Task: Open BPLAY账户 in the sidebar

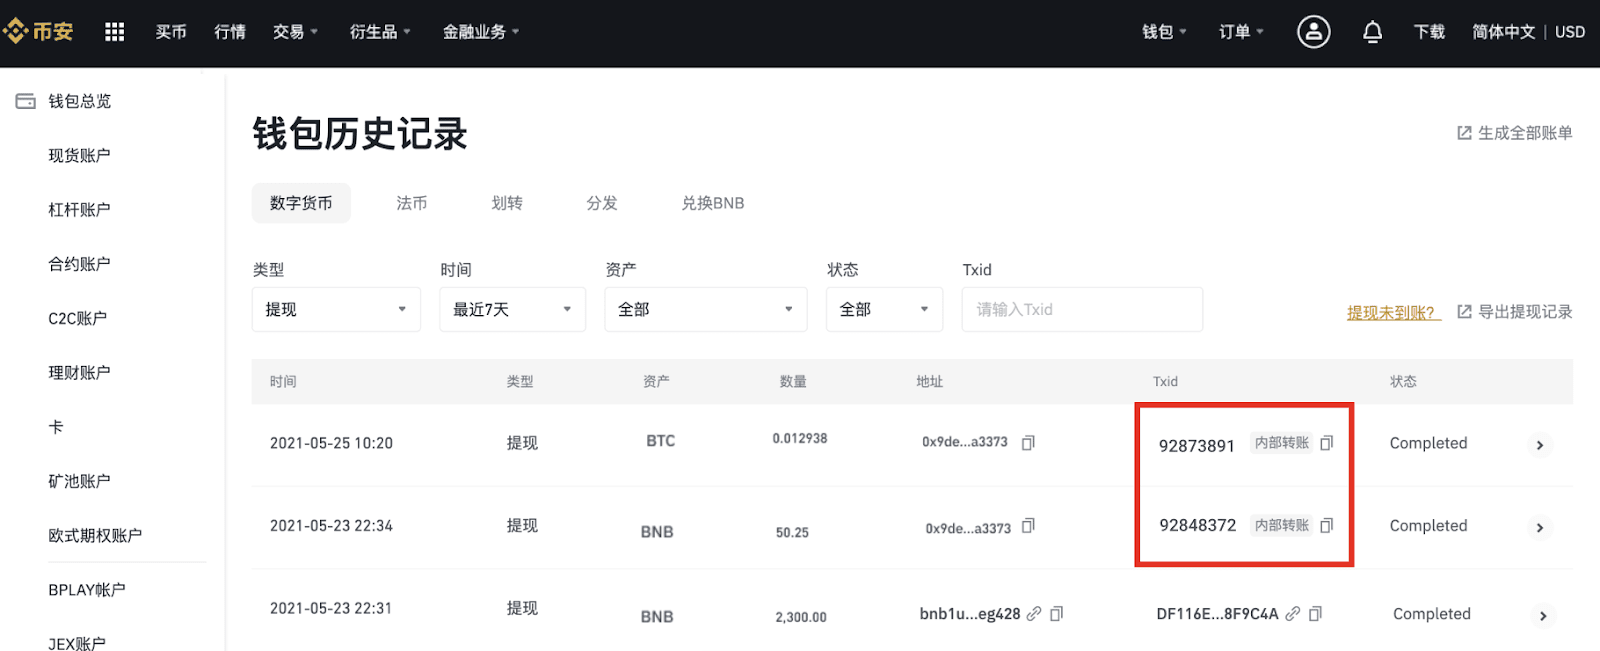Action: point(87,590)
